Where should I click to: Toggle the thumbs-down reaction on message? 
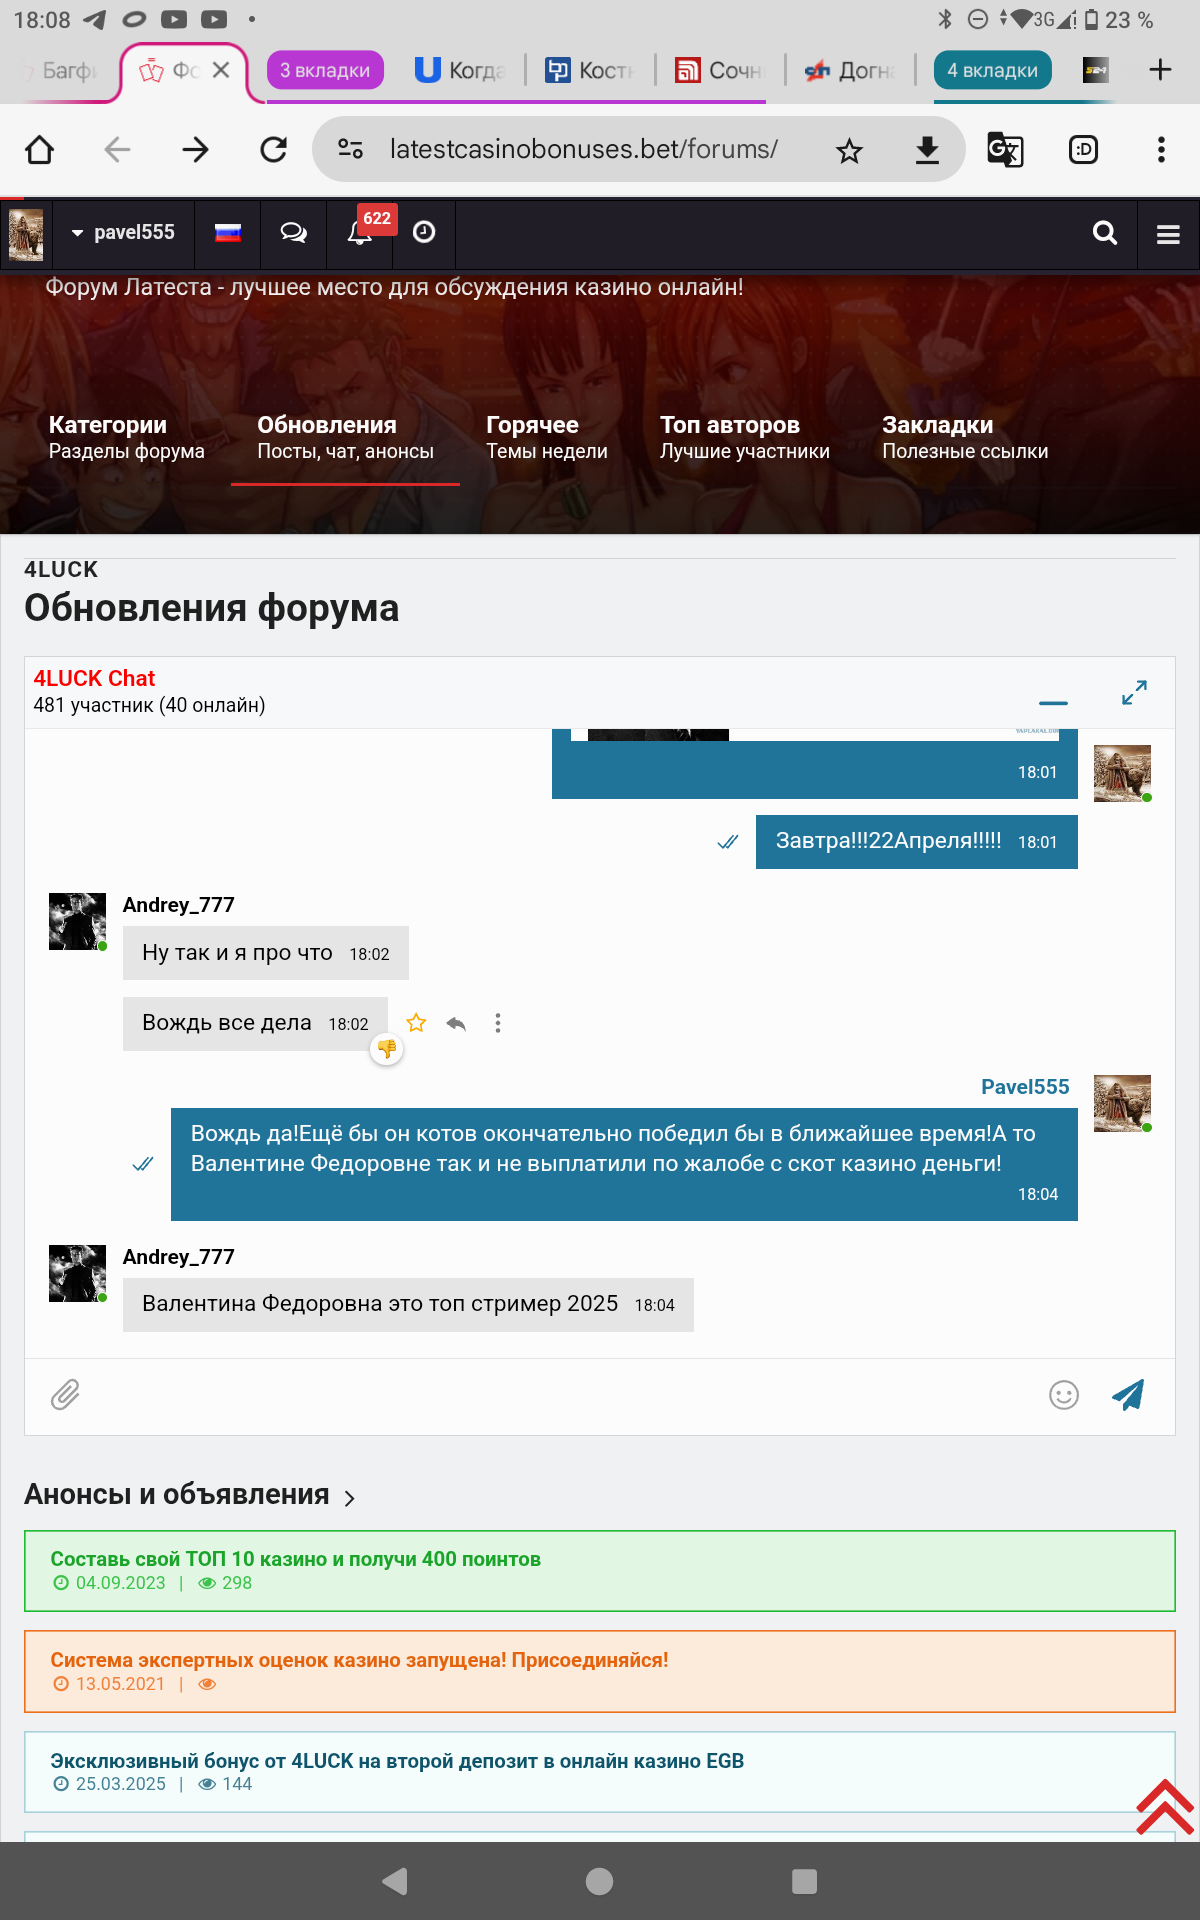pyautogui.click(x=387, y=1049)
